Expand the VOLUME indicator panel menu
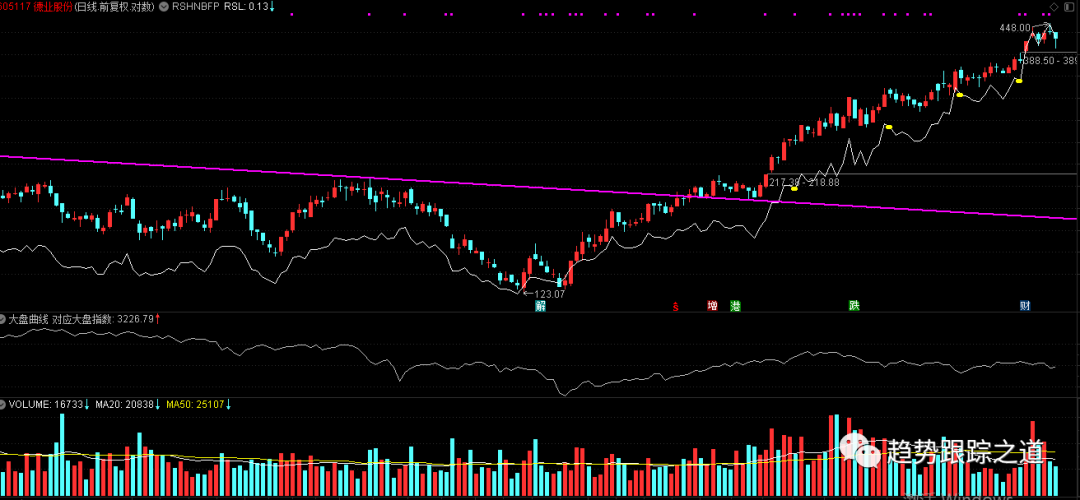 [x=4, y=405]
